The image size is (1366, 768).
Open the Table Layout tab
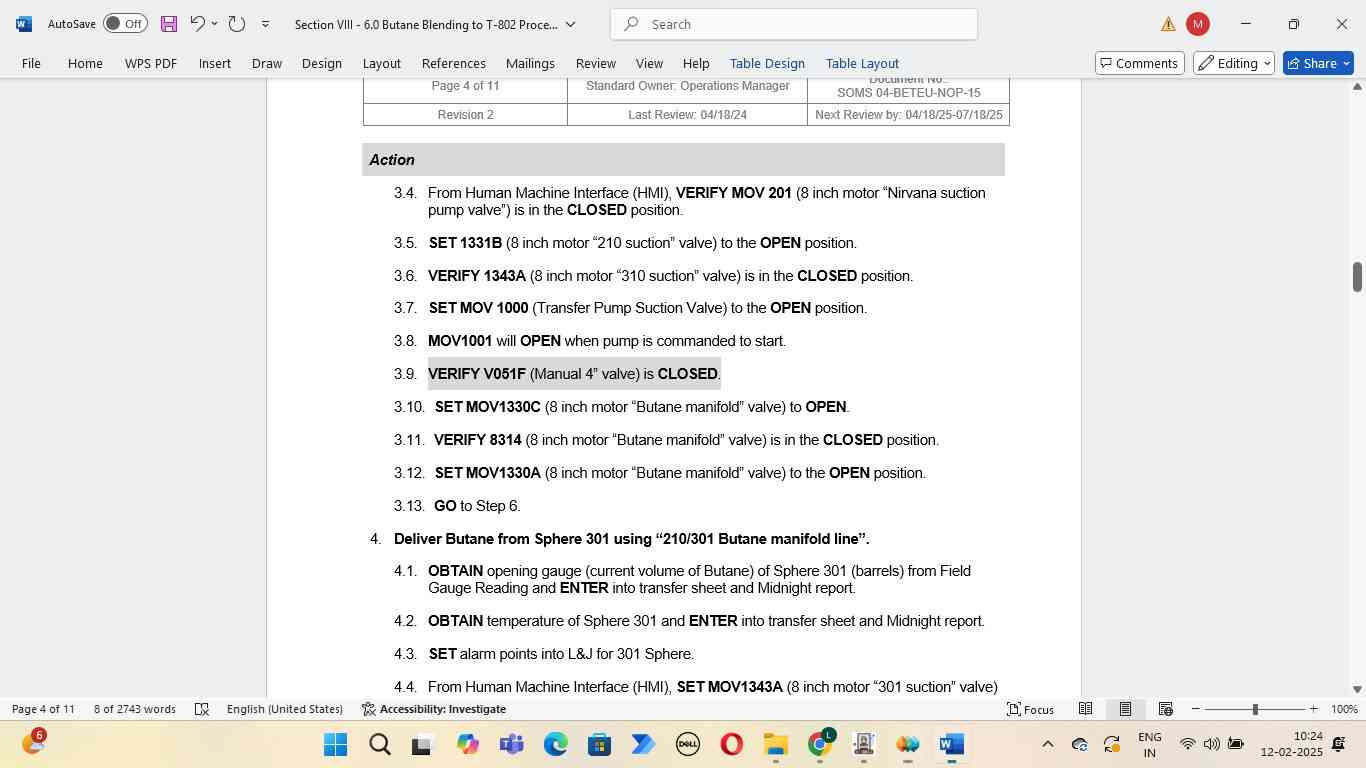tap(862, 63)
